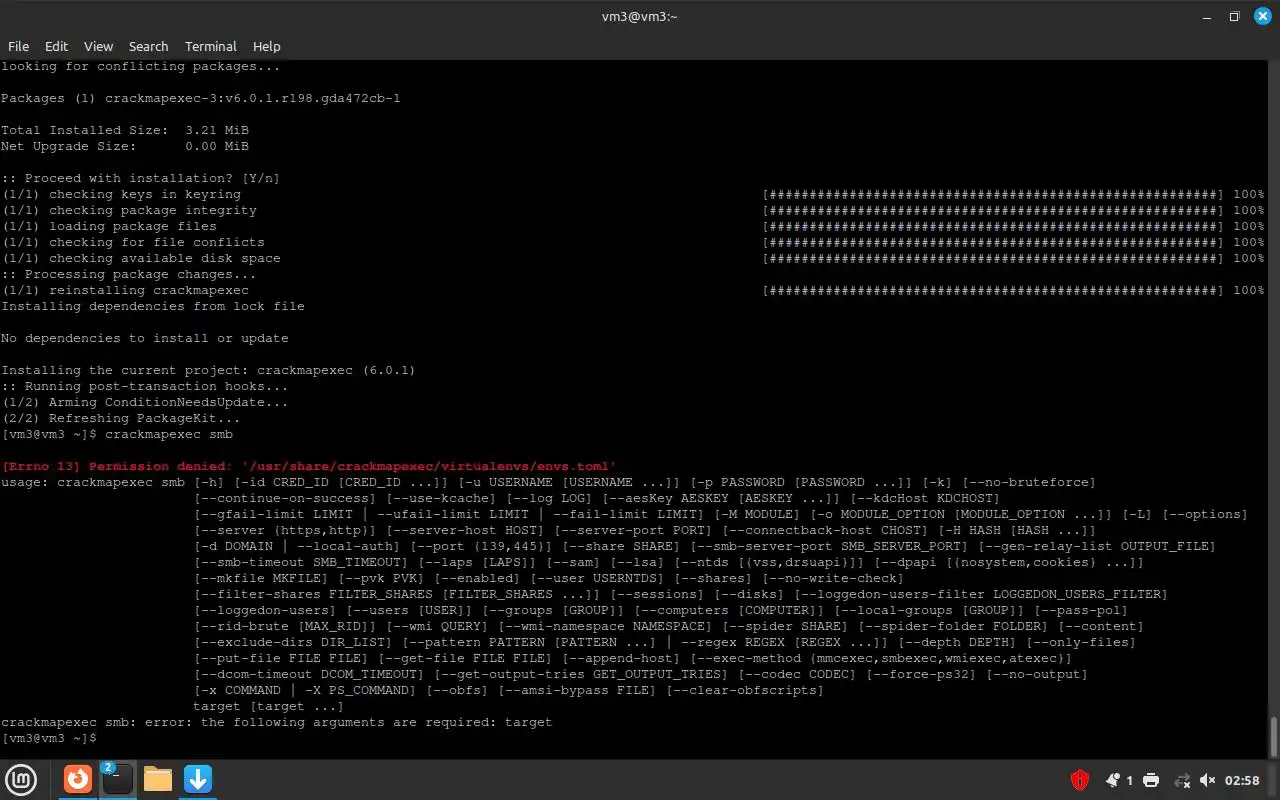Viewport: 1280px width, 800px height.
Task: Click 'No dependencies to install or update' line
Action: coord(145,338)
